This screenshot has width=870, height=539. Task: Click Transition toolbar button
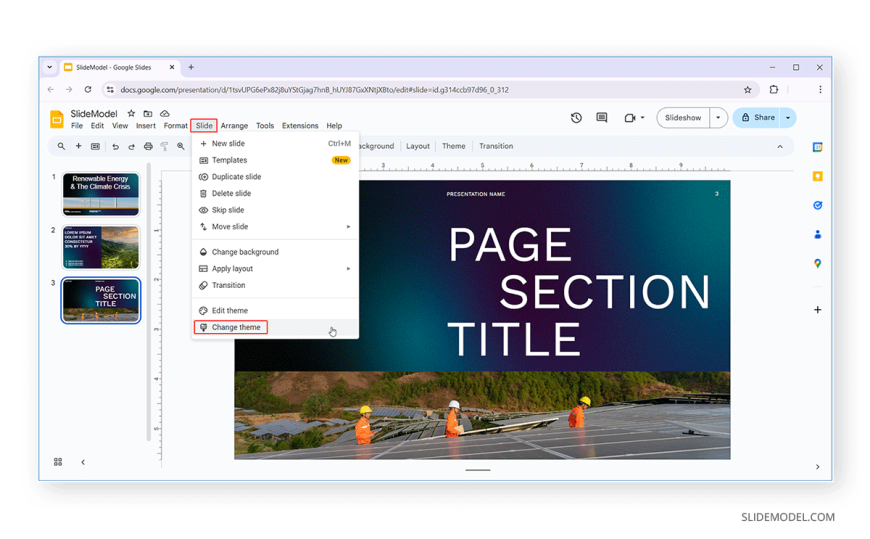tap(496, 146)
